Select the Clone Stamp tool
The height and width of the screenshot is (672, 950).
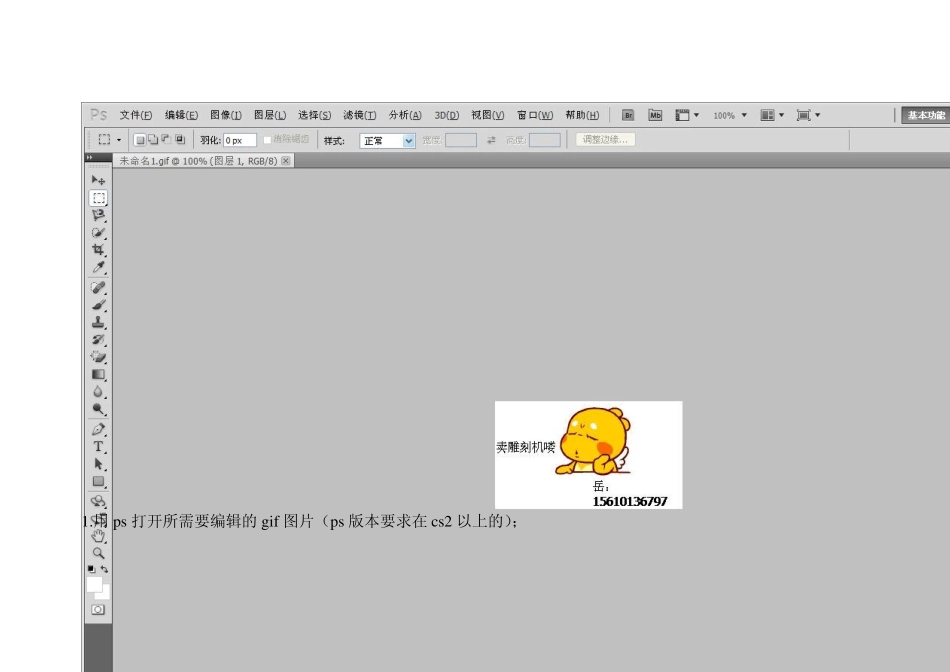click(99, 322)
